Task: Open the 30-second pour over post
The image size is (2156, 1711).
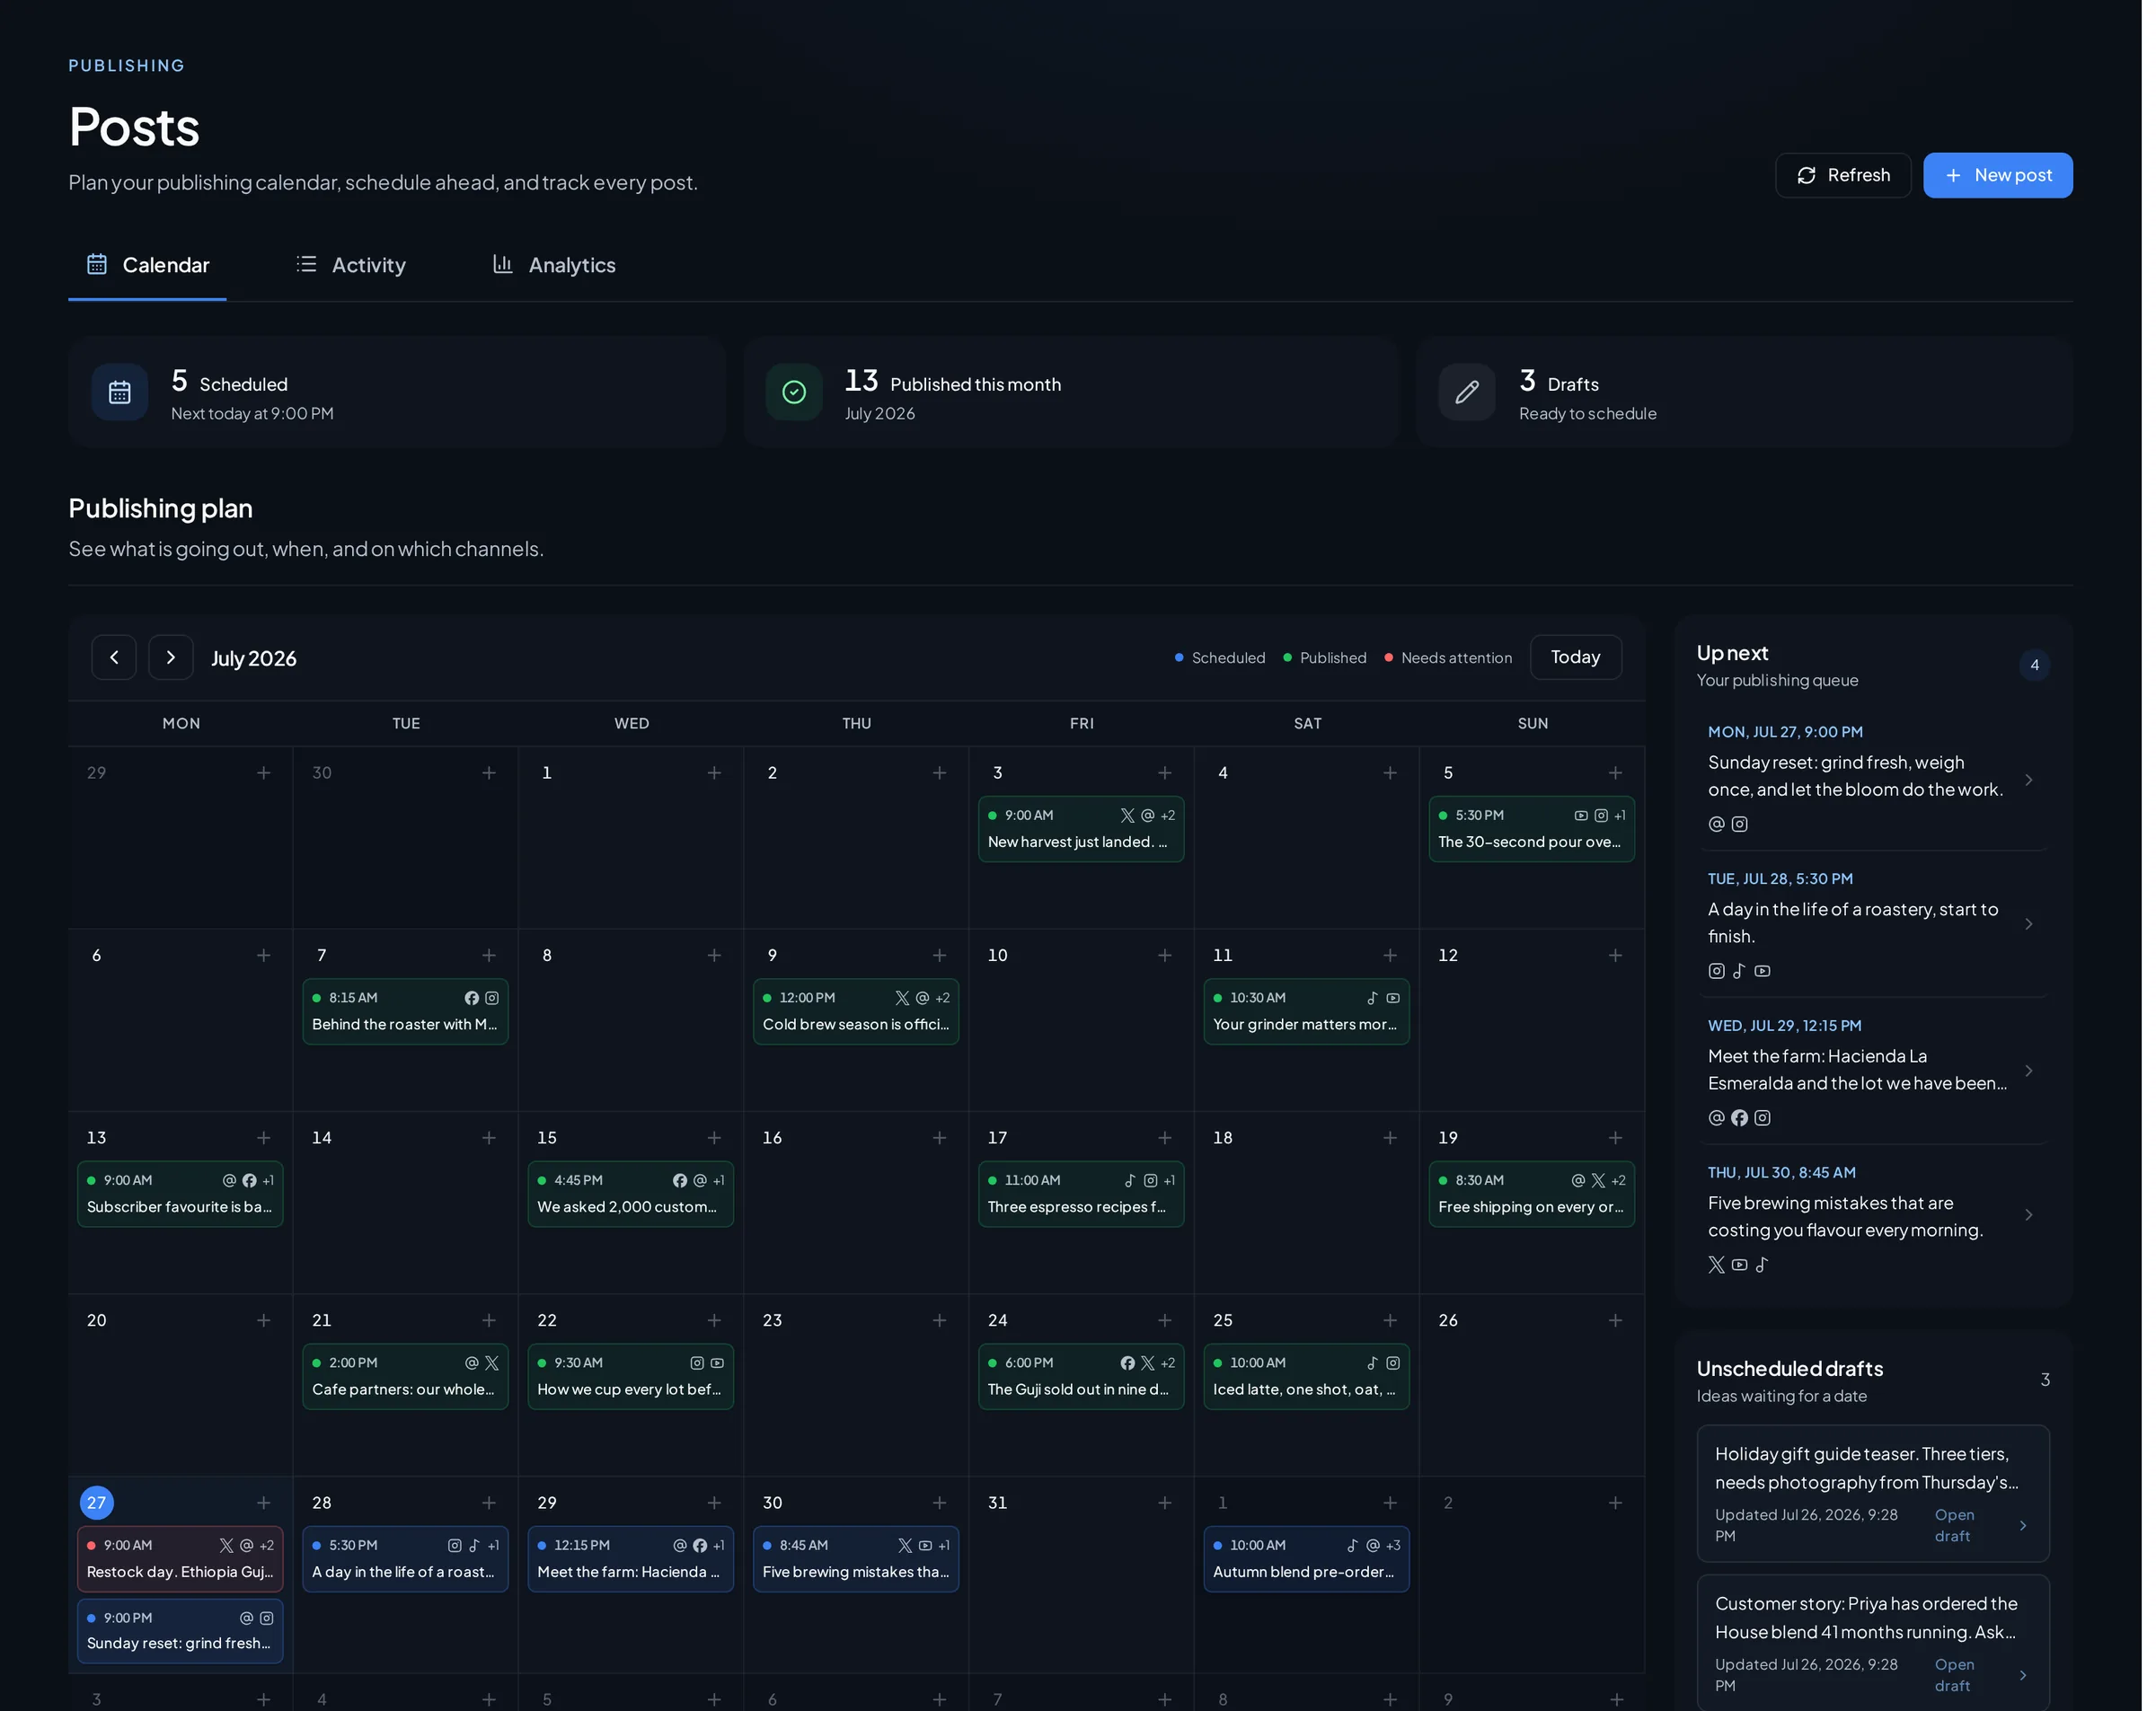Action: click(x=1533, y=829)
